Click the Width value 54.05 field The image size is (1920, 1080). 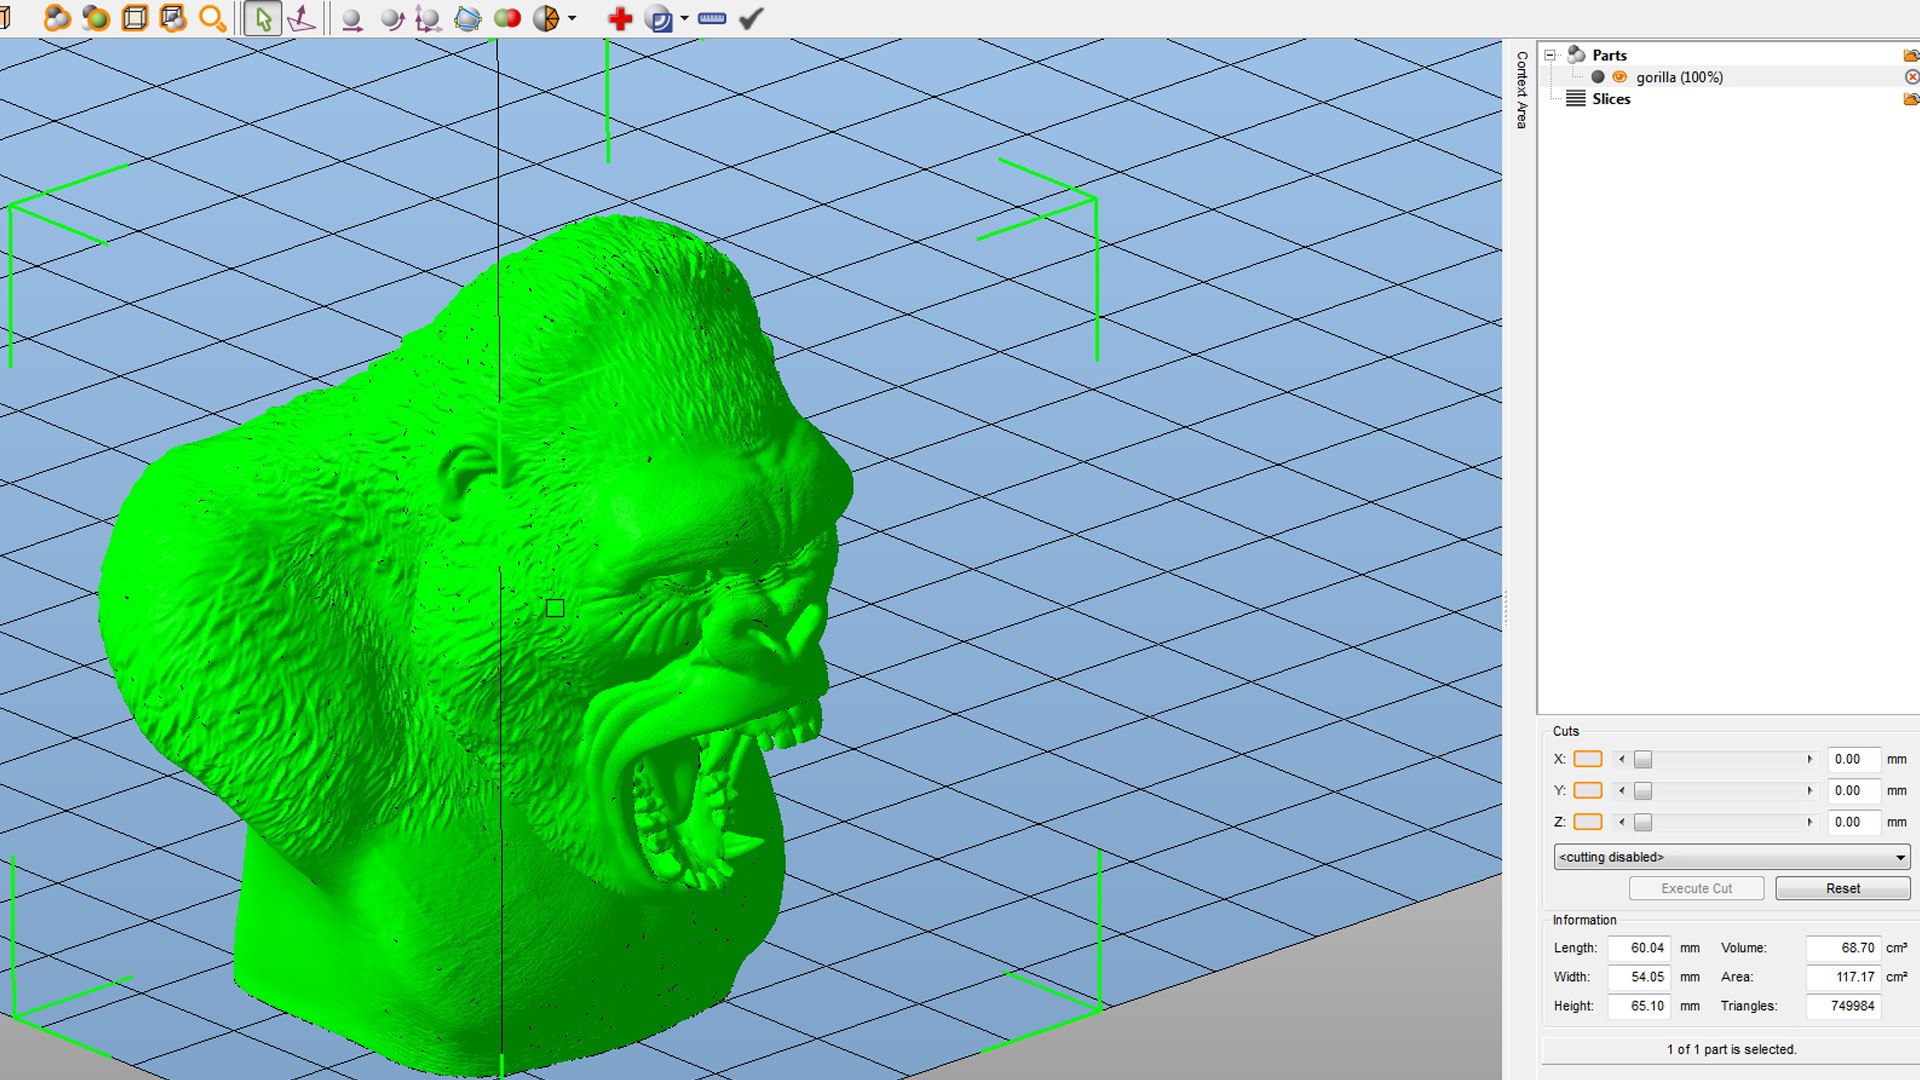(x=1639, y=977)
